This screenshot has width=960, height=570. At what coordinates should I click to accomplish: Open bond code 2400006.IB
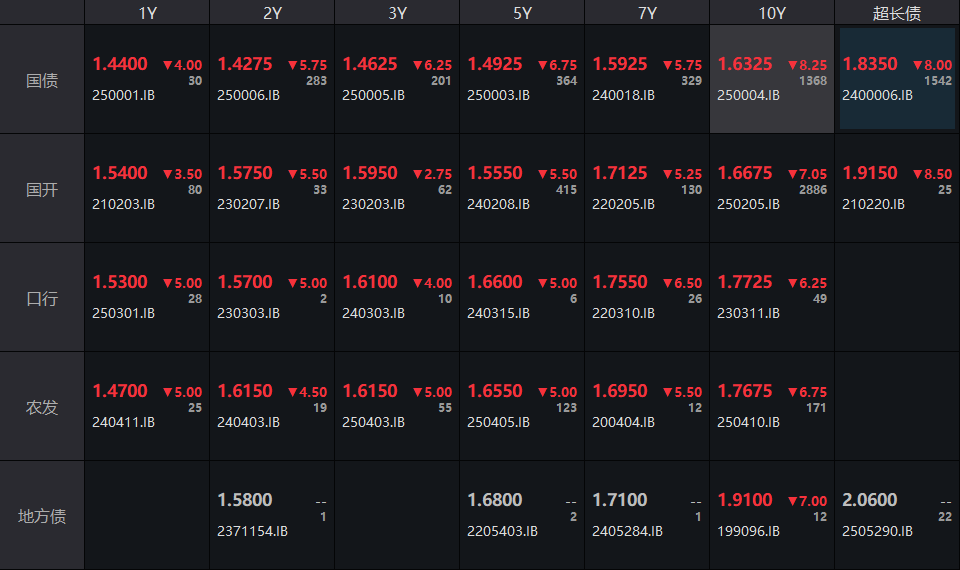click(877, 95)
